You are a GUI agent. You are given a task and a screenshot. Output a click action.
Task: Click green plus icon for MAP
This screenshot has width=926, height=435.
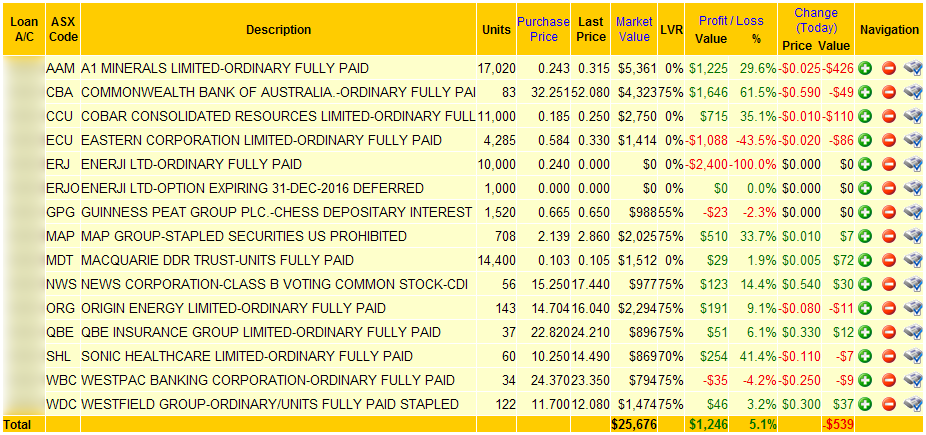pos(866,236)
